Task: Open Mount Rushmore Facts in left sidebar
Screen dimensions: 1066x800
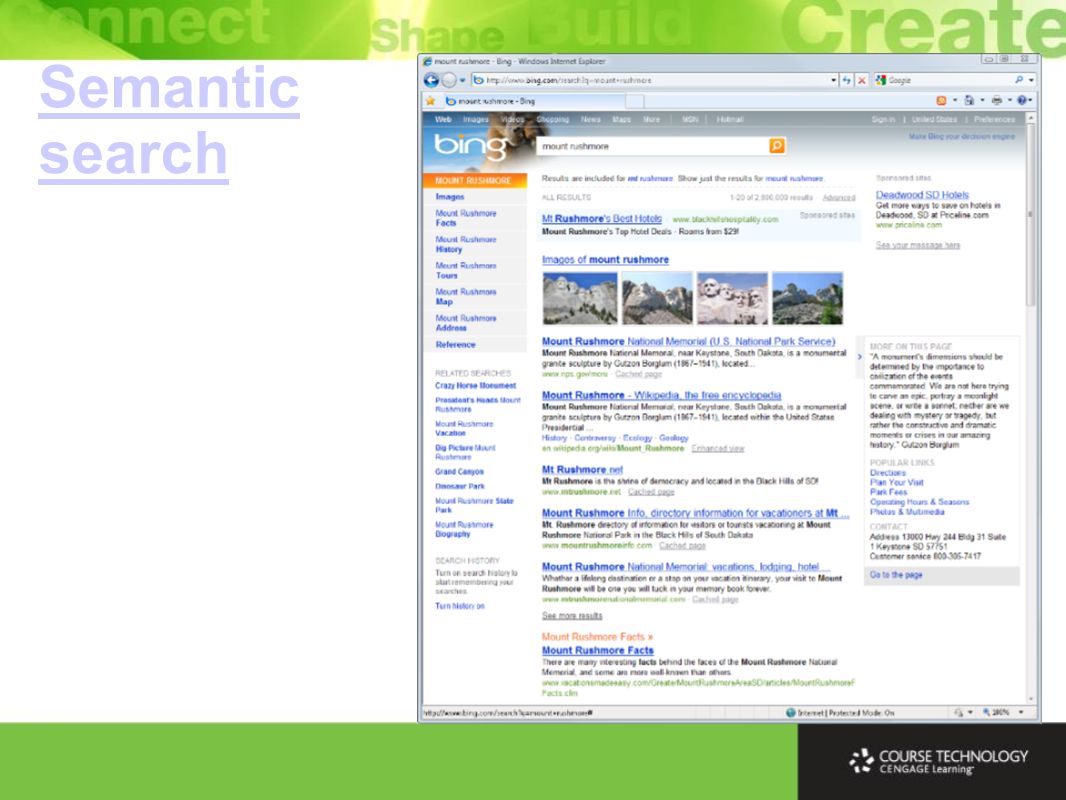Action: (x=466, y=218)
